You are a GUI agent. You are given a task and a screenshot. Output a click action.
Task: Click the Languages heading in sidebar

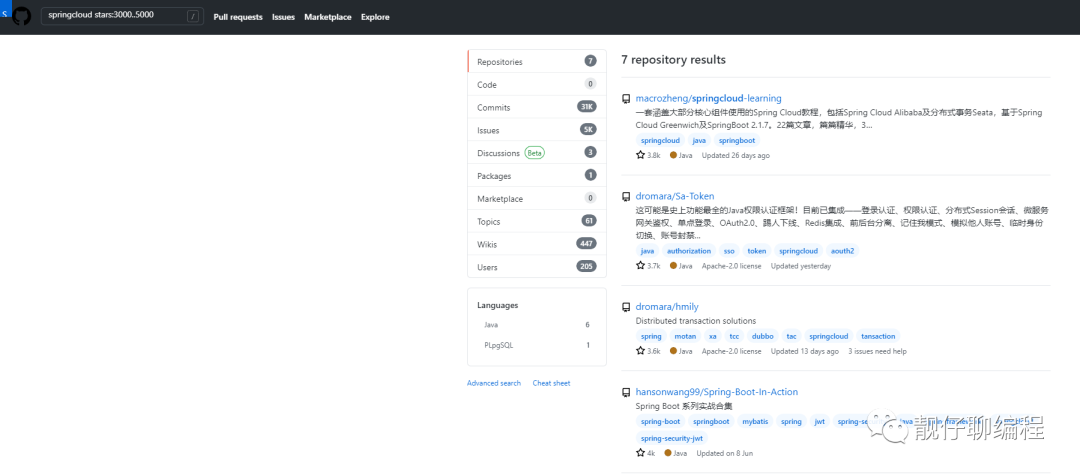pos(497,305)
